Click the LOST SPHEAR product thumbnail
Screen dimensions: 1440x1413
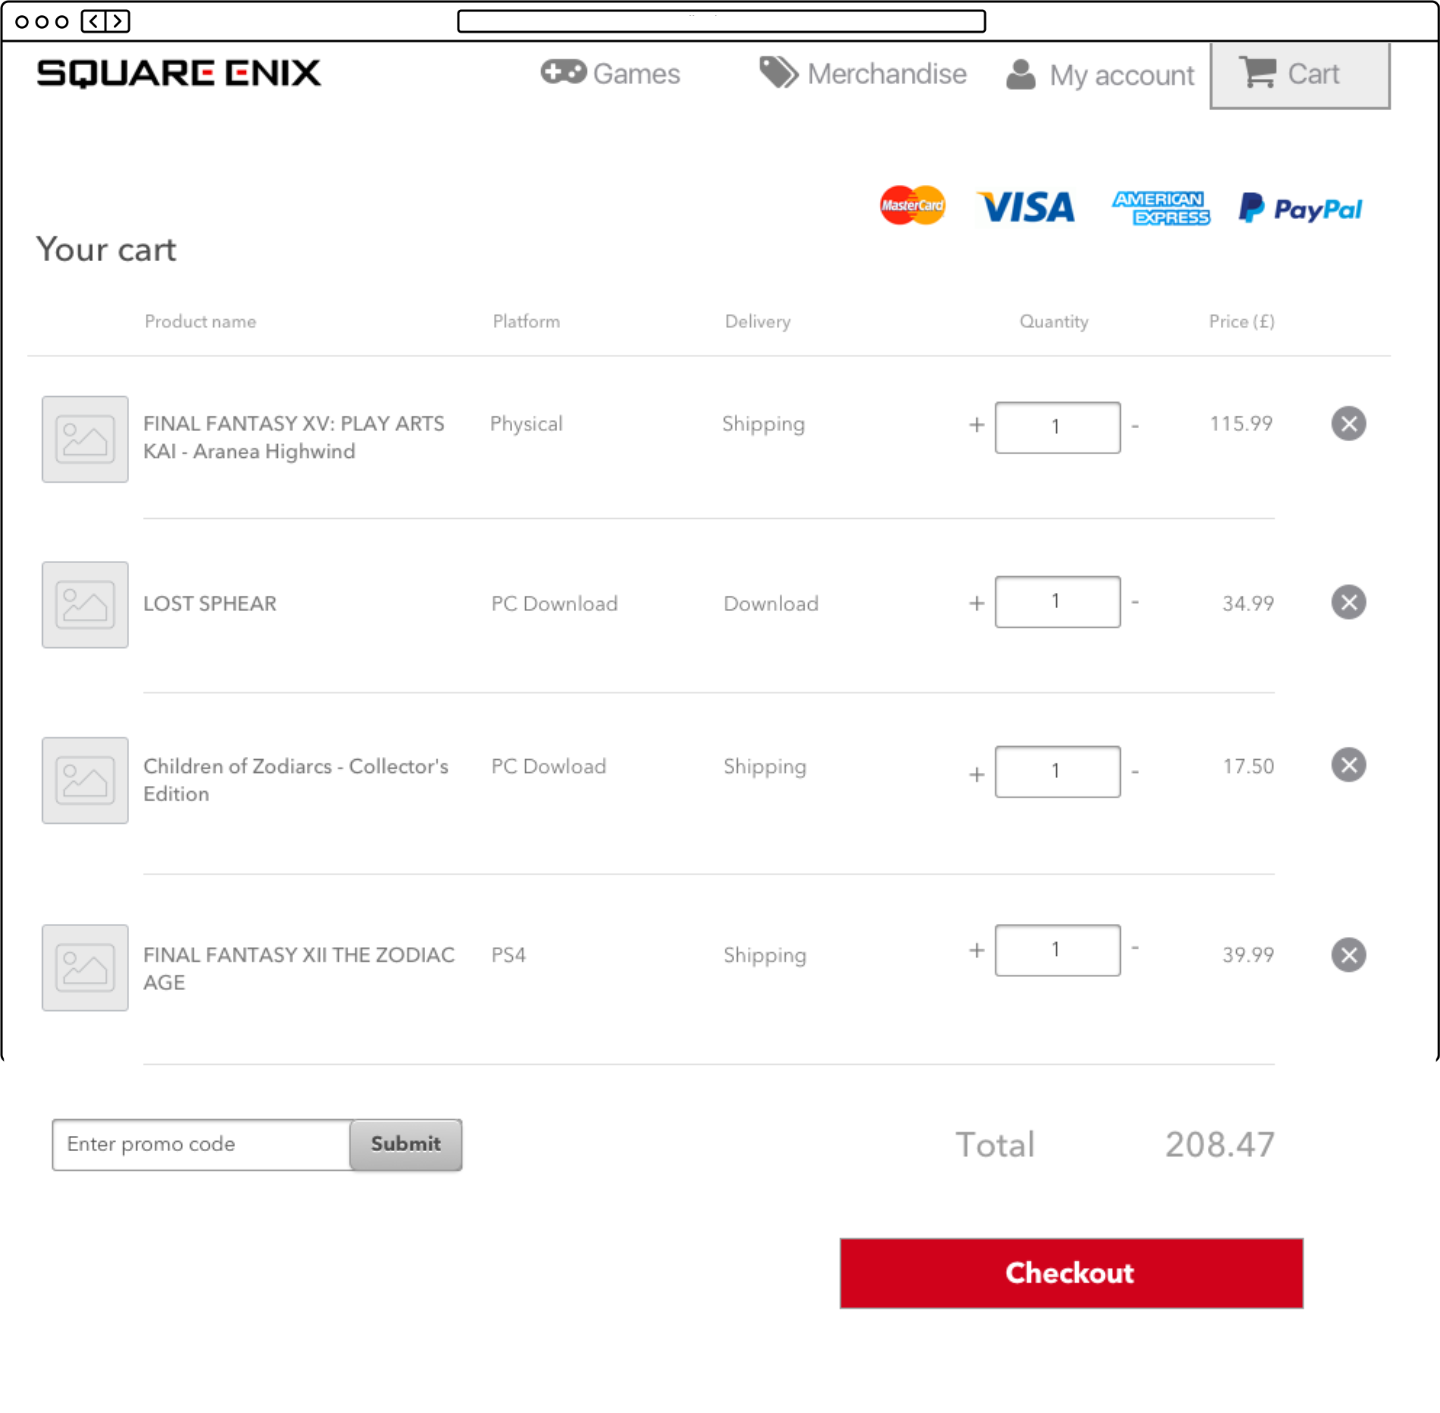click(x=85, y=605)
